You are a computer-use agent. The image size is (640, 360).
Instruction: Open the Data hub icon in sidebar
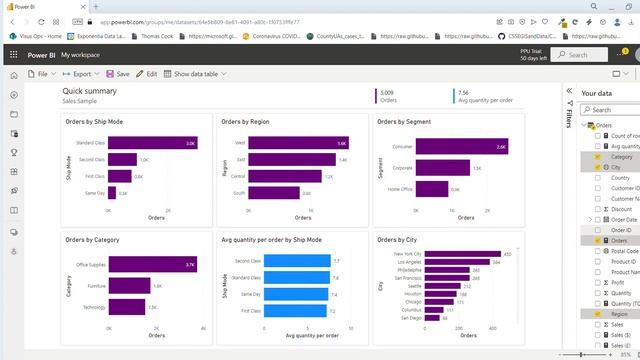(x=14, y=133)
